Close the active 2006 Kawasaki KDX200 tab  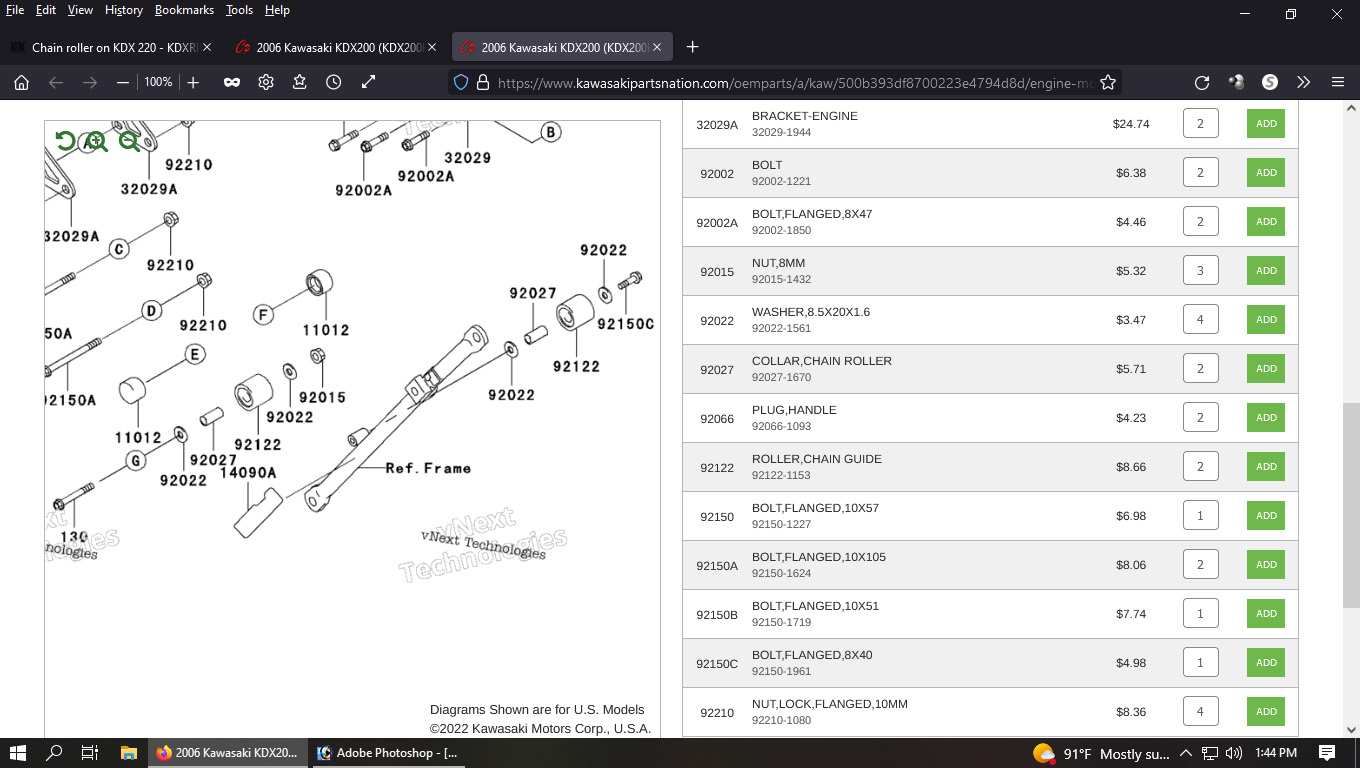(657, 47)
